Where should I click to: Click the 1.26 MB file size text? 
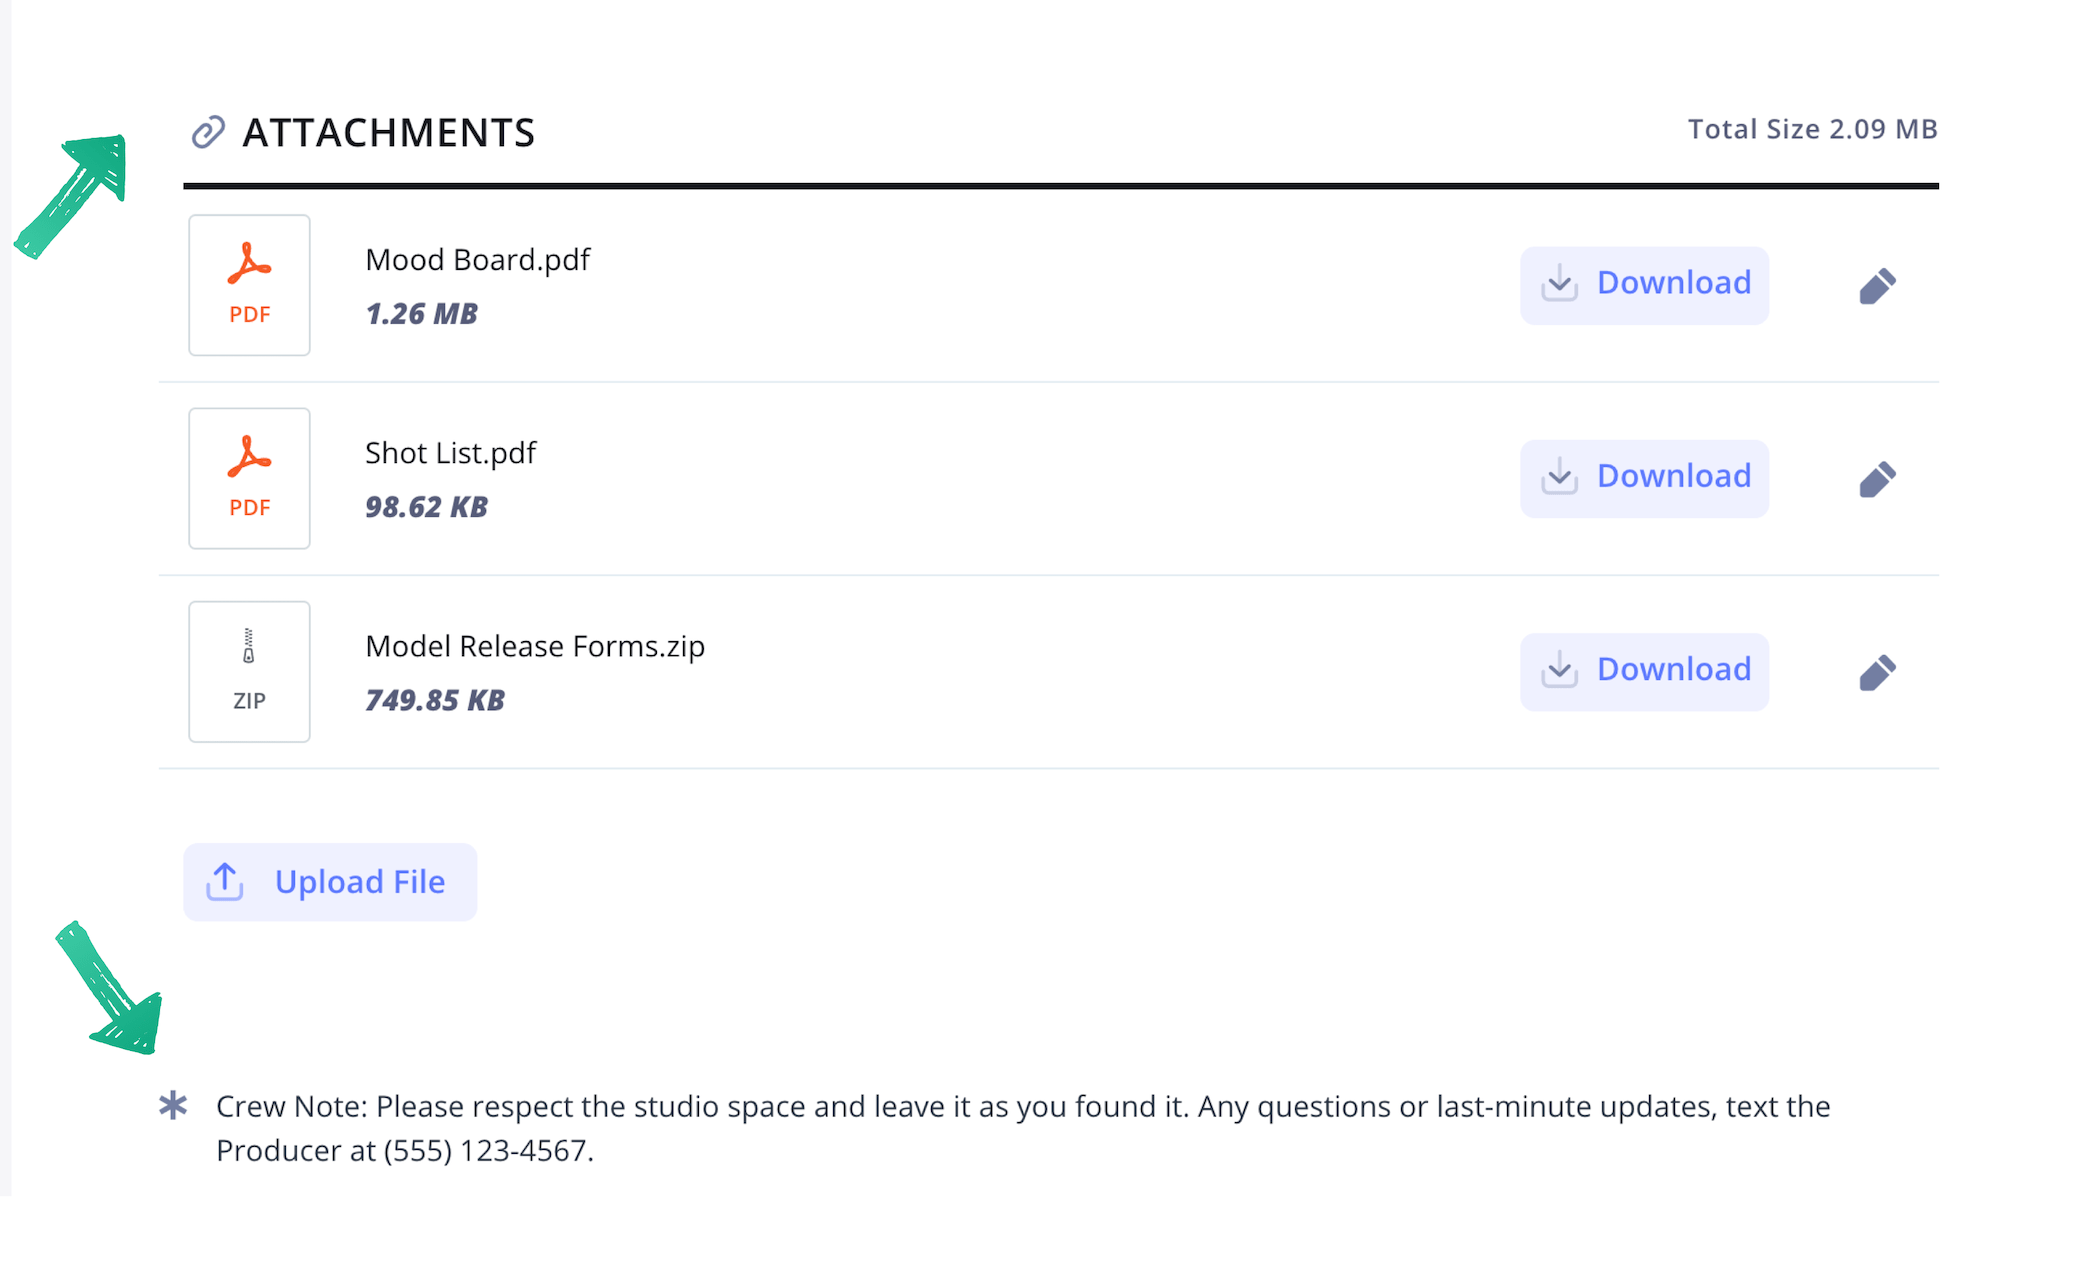[421, 314]
